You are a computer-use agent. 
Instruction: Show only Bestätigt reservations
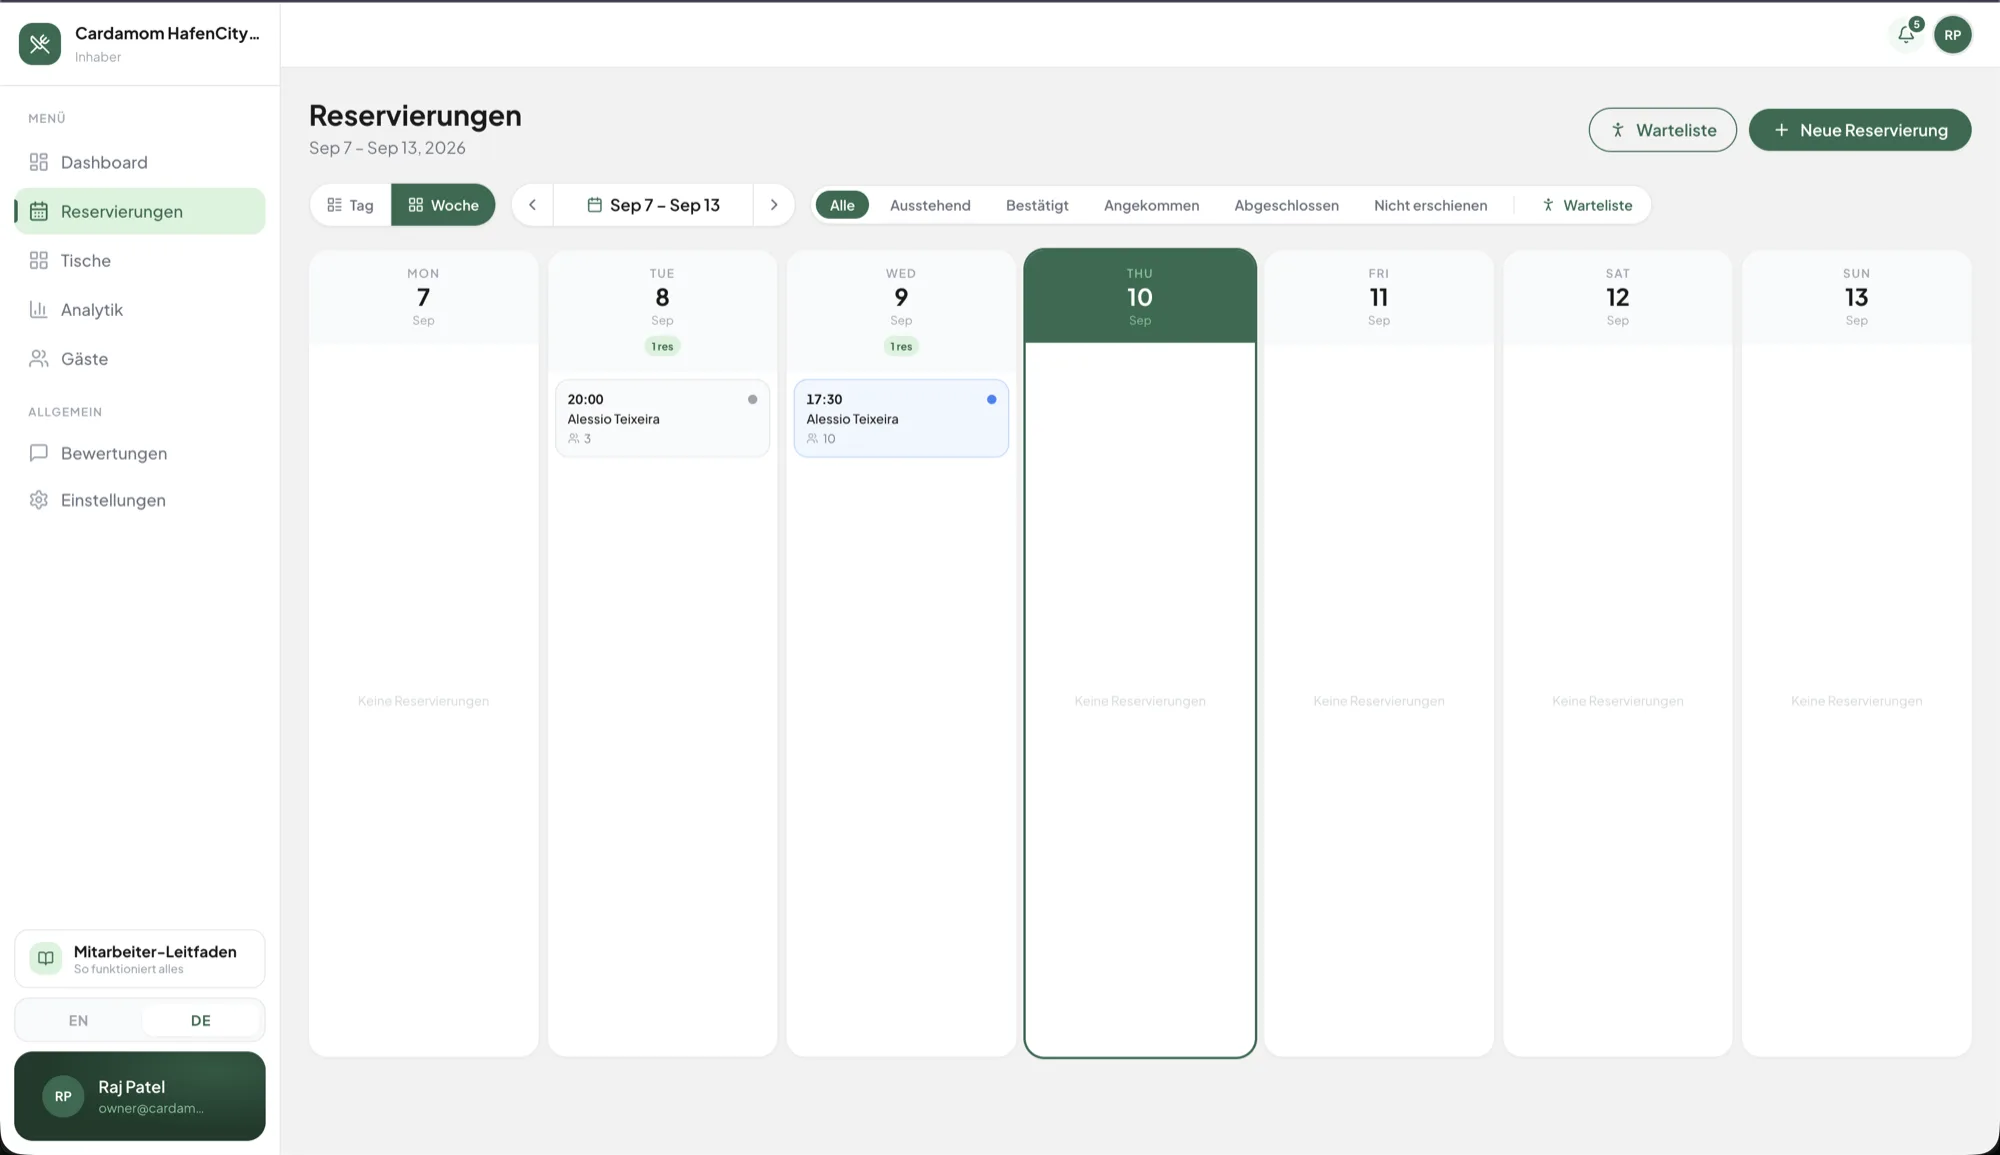pos(1037,205)
